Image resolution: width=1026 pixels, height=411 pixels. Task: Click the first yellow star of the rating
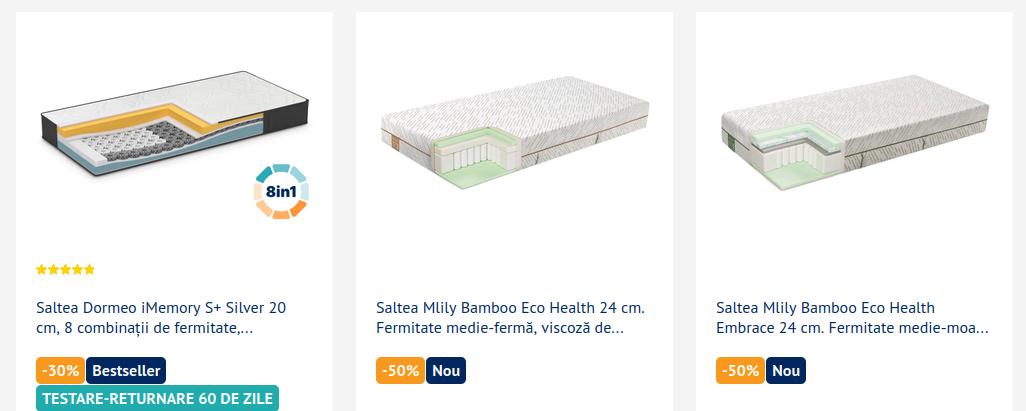(41, 270)
